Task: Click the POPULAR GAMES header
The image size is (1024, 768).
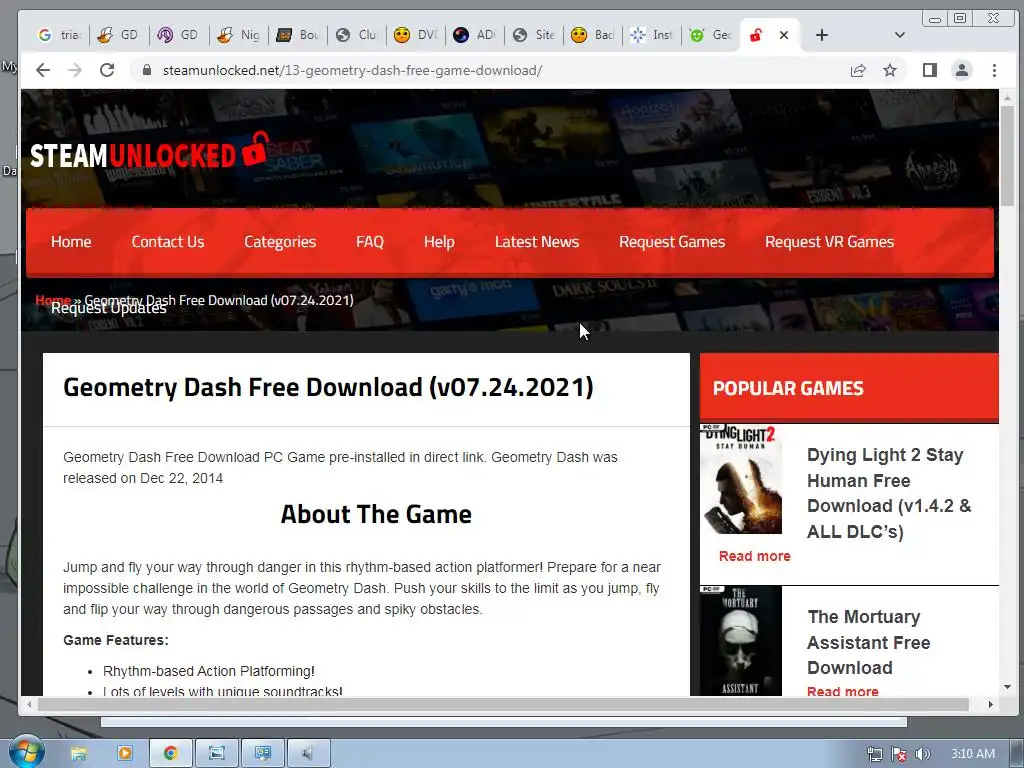Action: click(788, 389)
